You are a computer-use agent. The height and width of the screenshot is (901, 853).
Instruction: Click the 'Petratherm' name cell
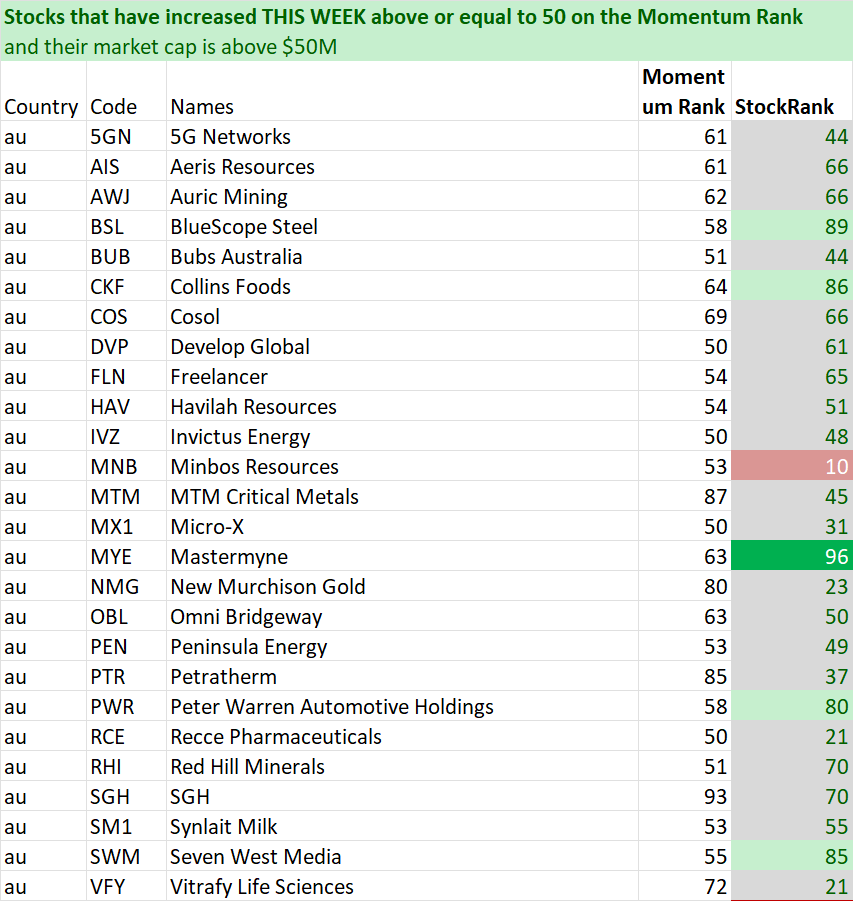pyautogui.click(x=402, y=676)
